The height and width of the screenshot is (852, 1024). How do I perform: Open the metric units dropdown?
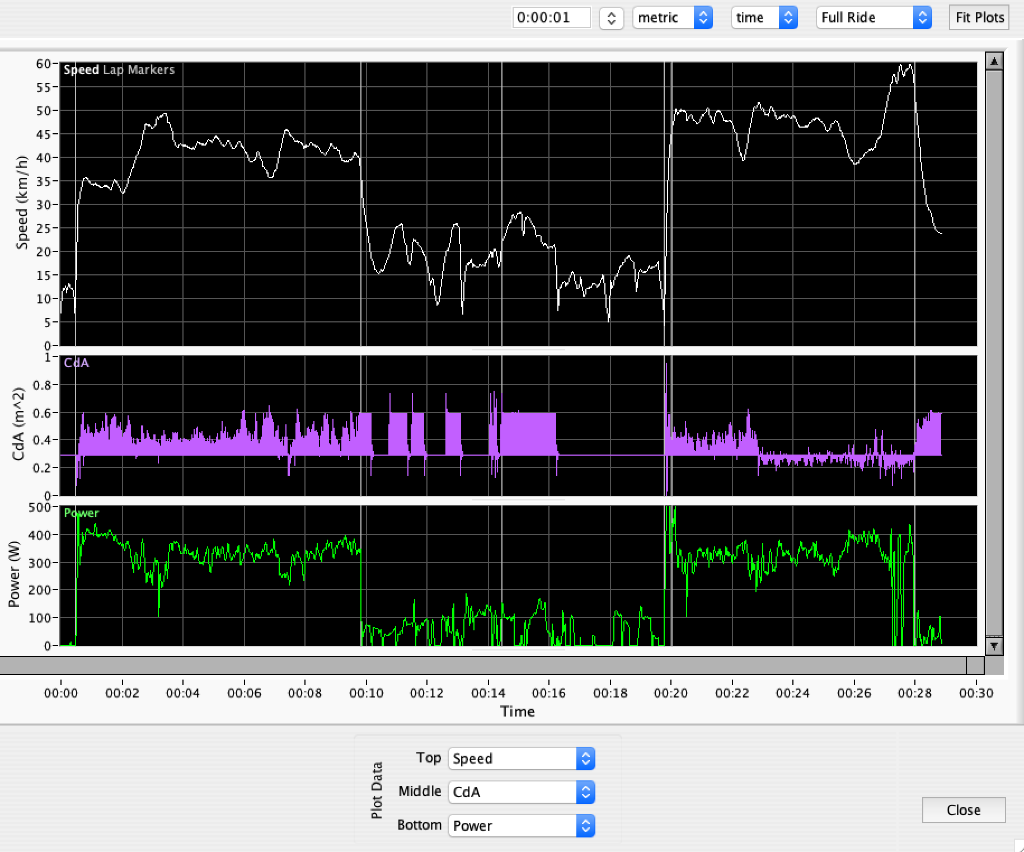pyautogui.click(x=672, y=18)
